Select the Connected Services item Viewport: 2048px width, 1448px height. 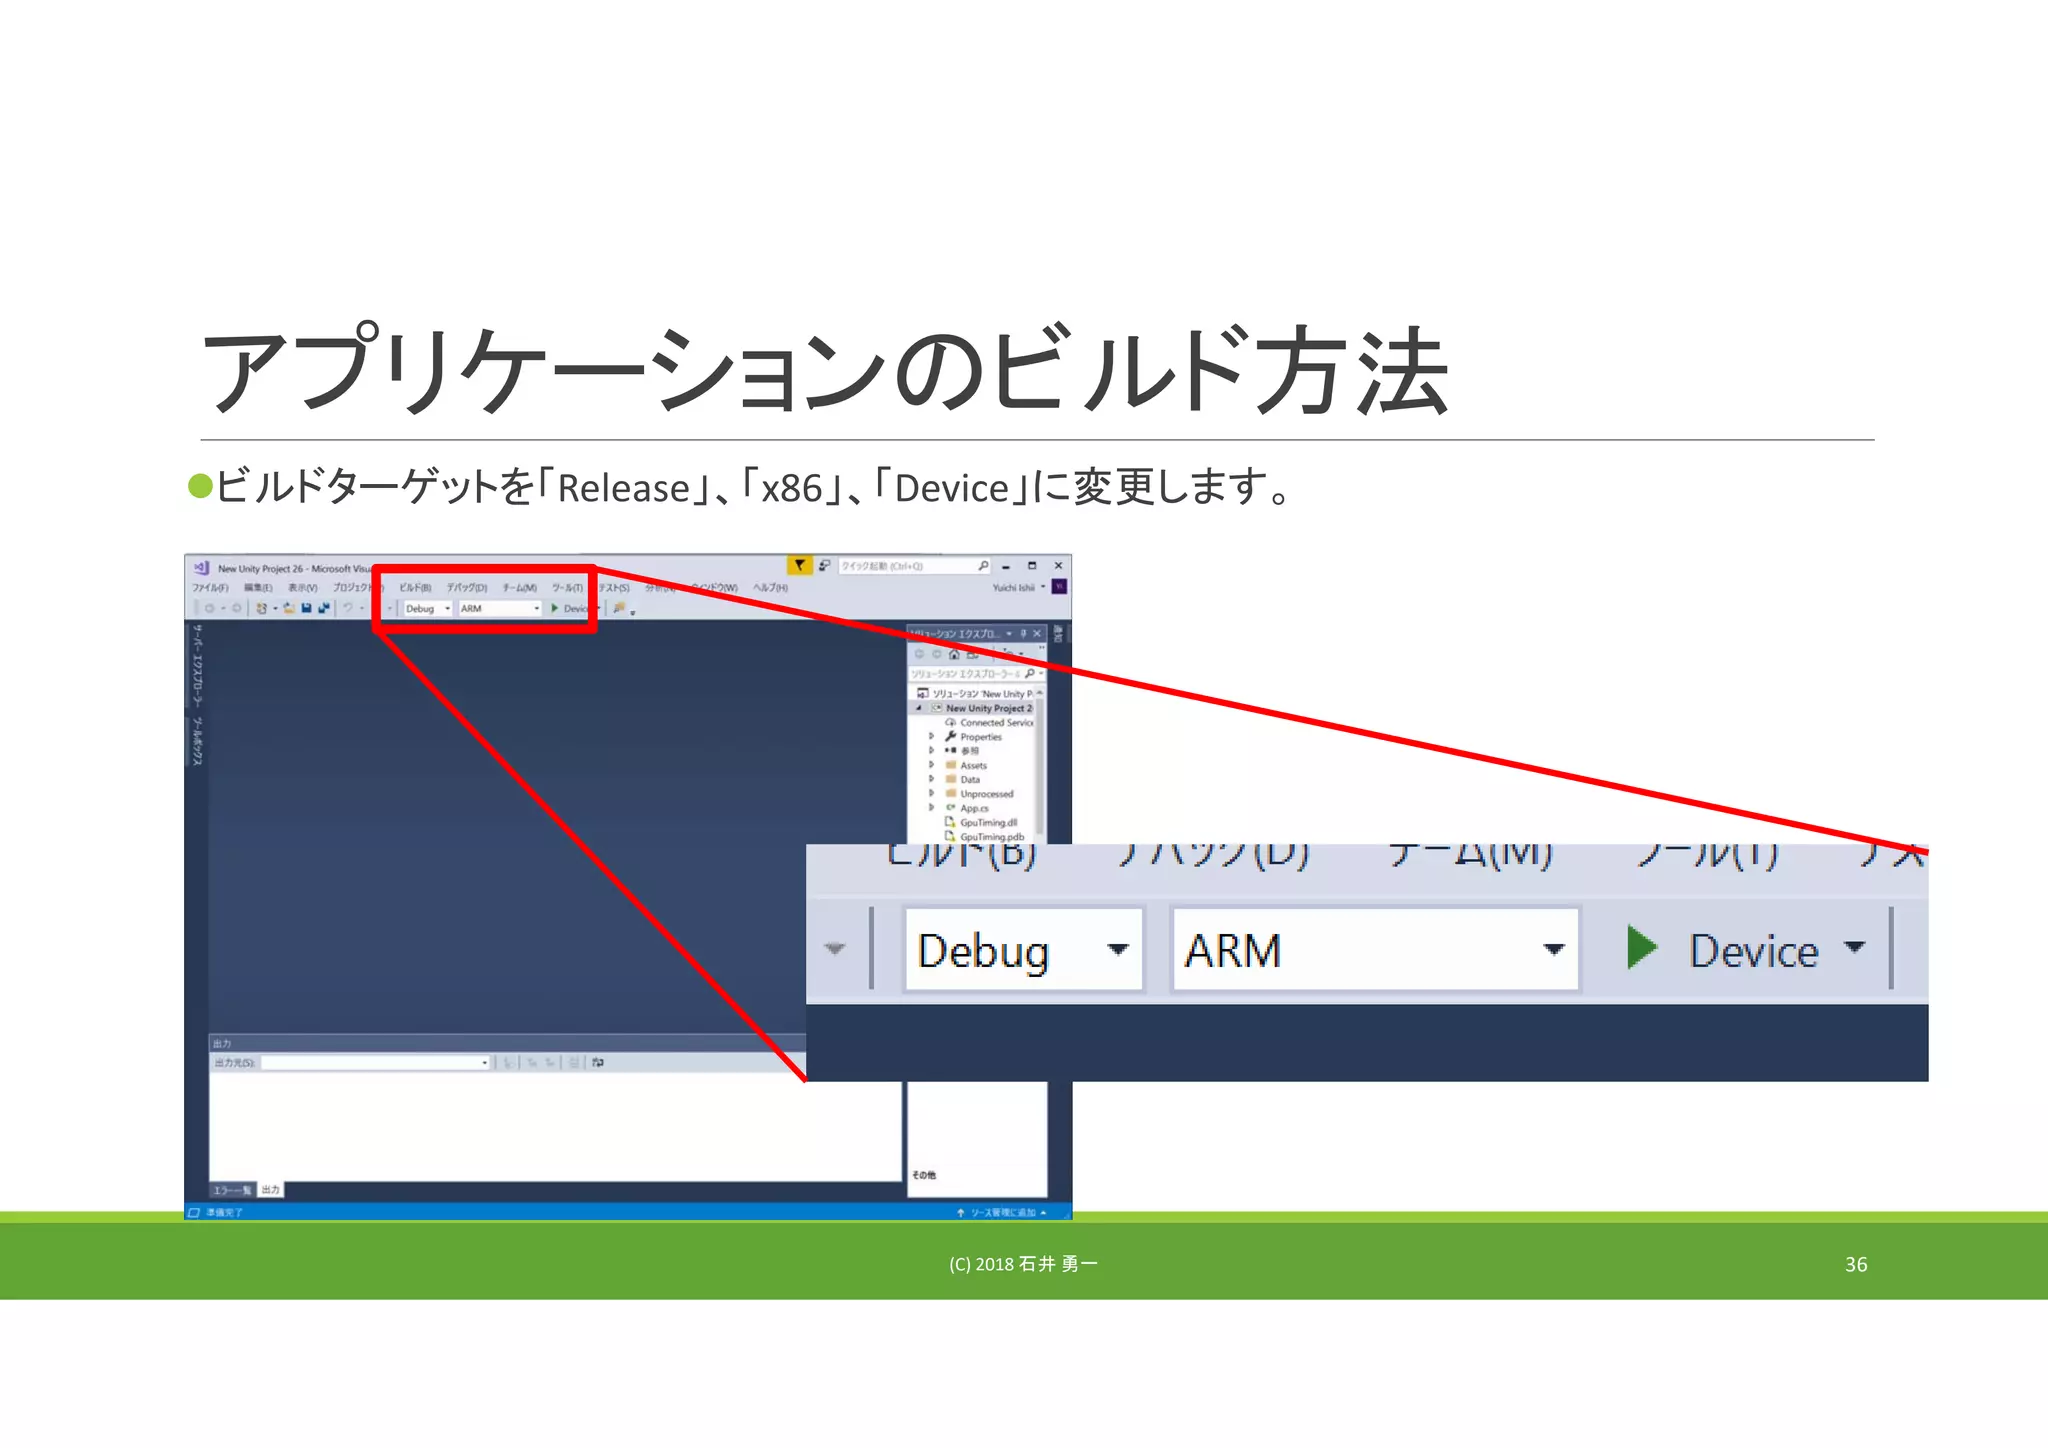click(x=988, y=722)
